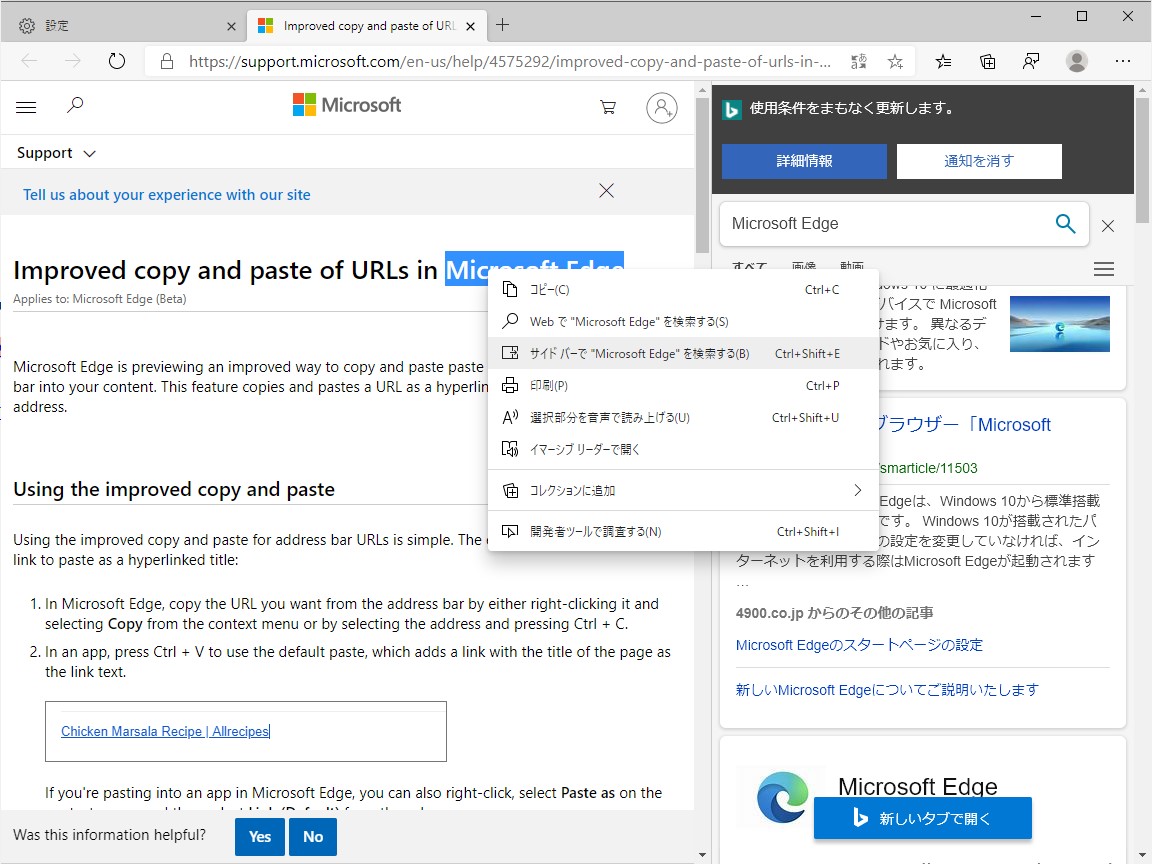Click the sidebar search magnifier icon
The image size is (1152, 864).
coord(1065,223)
